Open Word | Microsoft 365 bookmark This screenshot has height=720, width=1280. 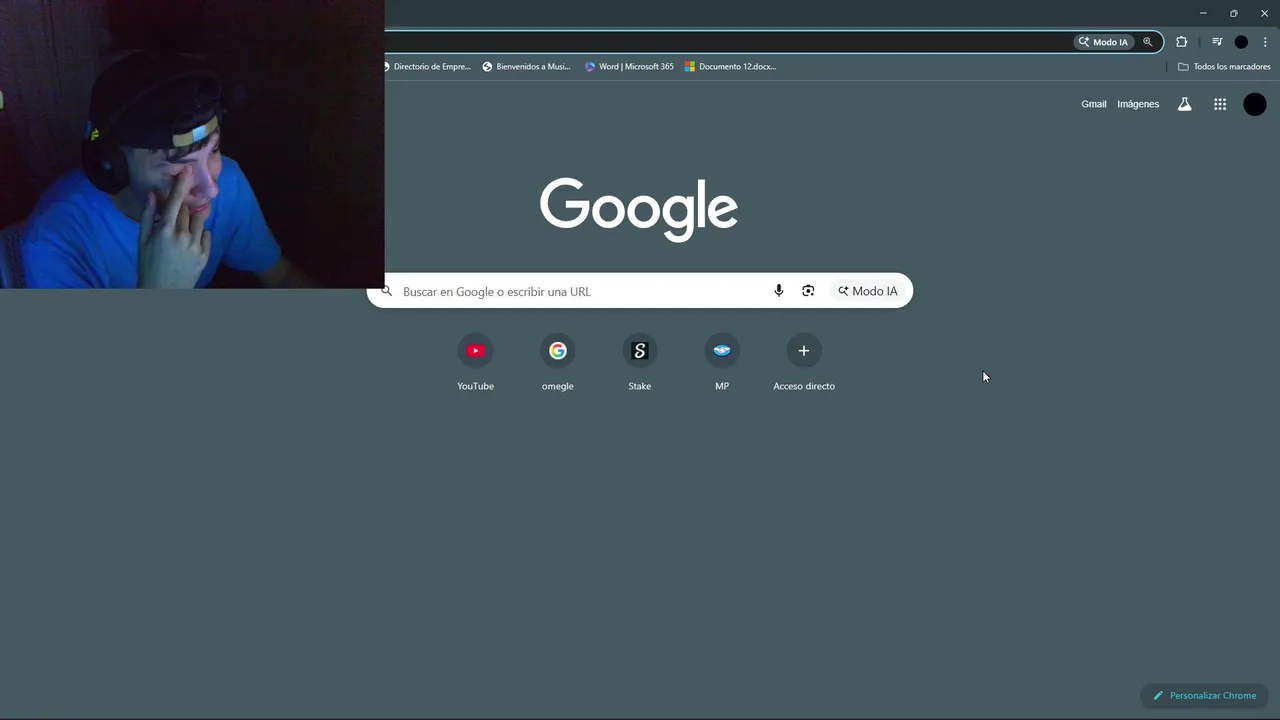click(x=629, y=67)
